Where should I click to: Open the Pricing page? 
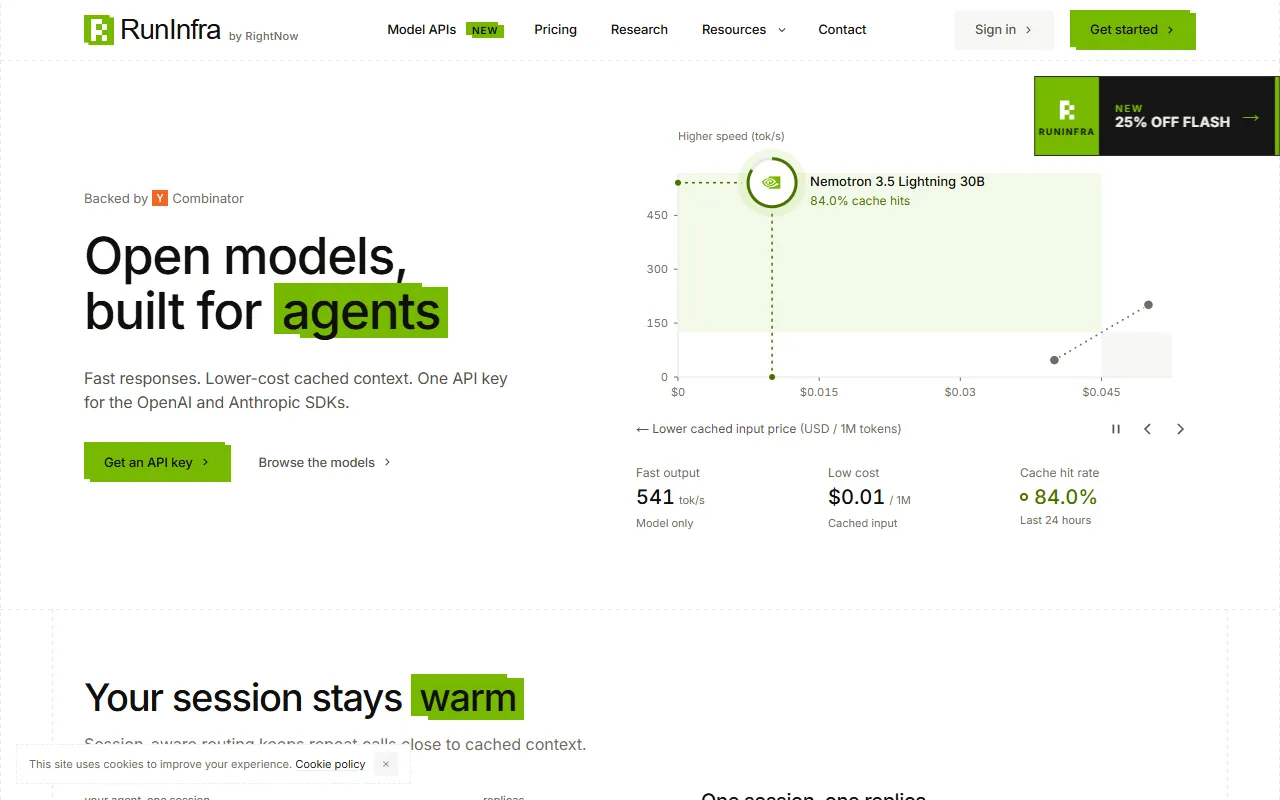click(x=555, y=30)
